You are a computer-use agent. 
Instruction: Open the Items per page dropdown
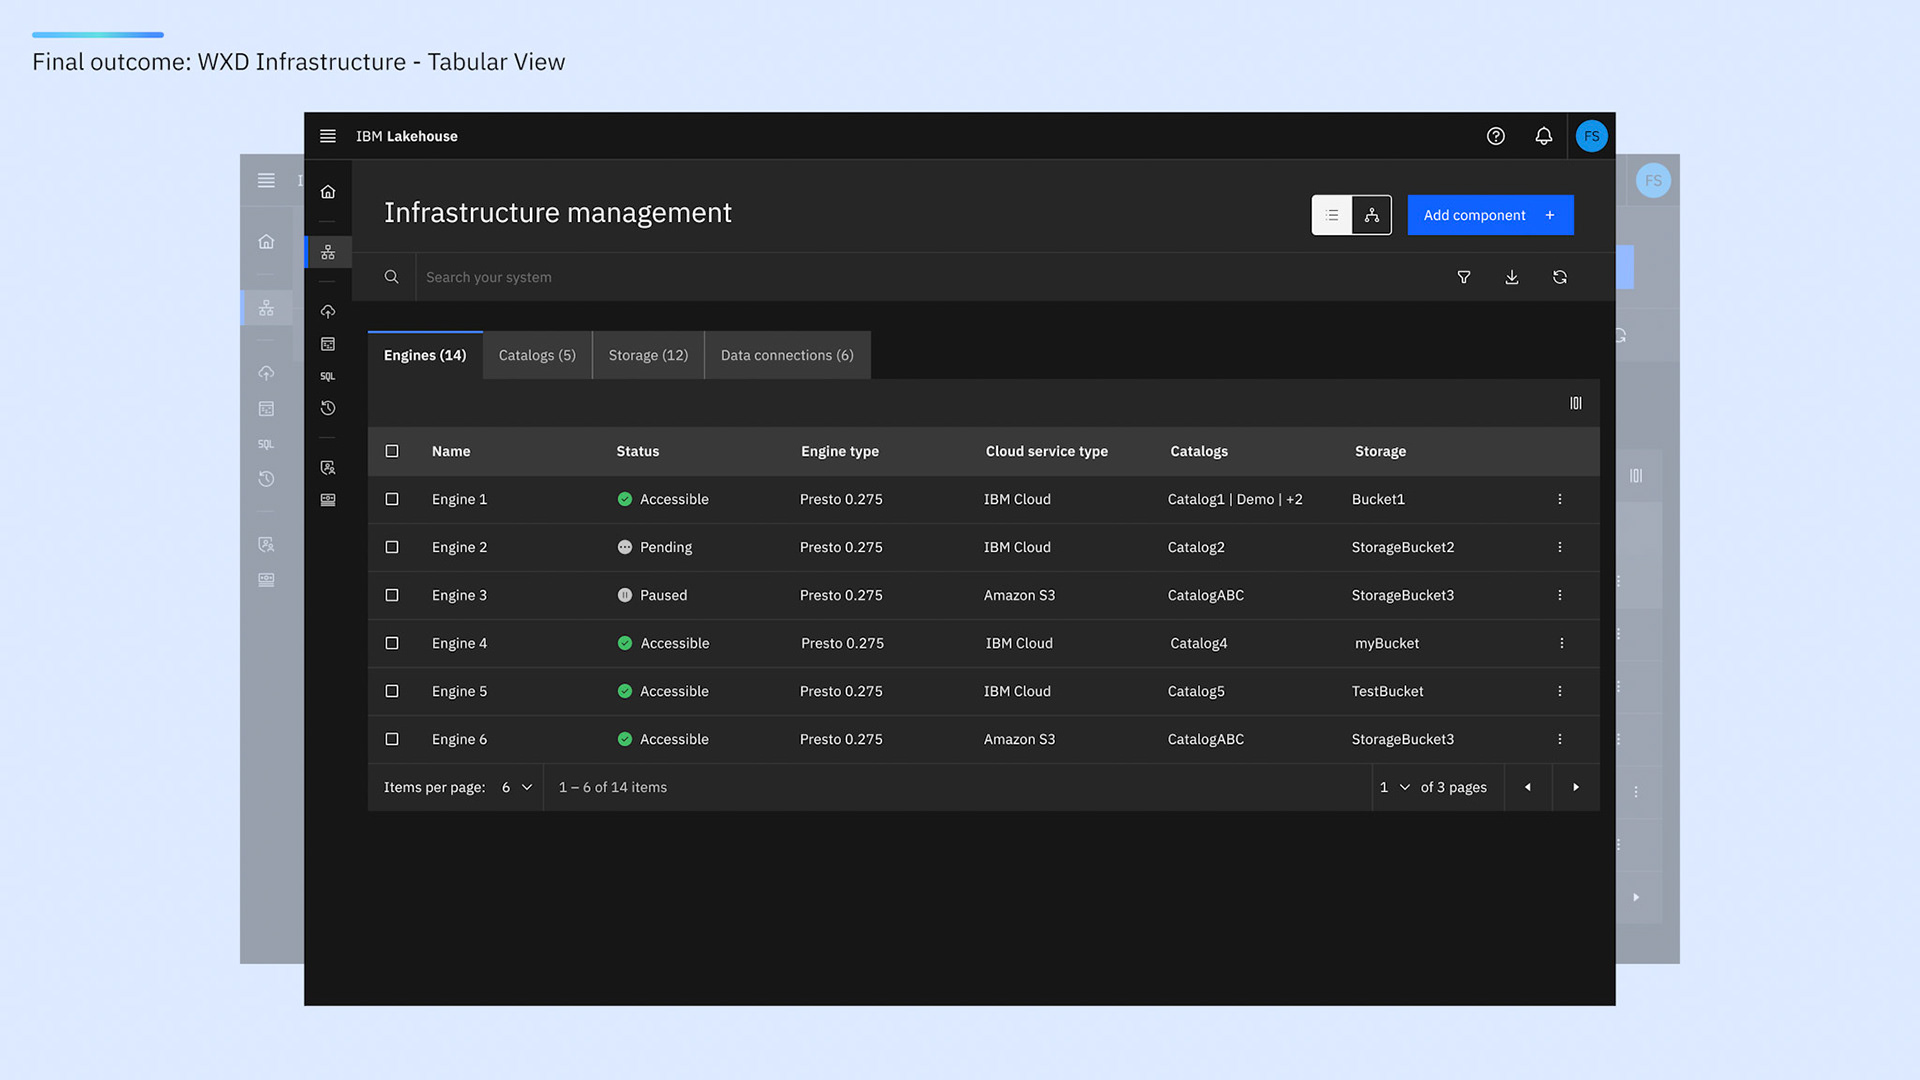pos(516,787)
